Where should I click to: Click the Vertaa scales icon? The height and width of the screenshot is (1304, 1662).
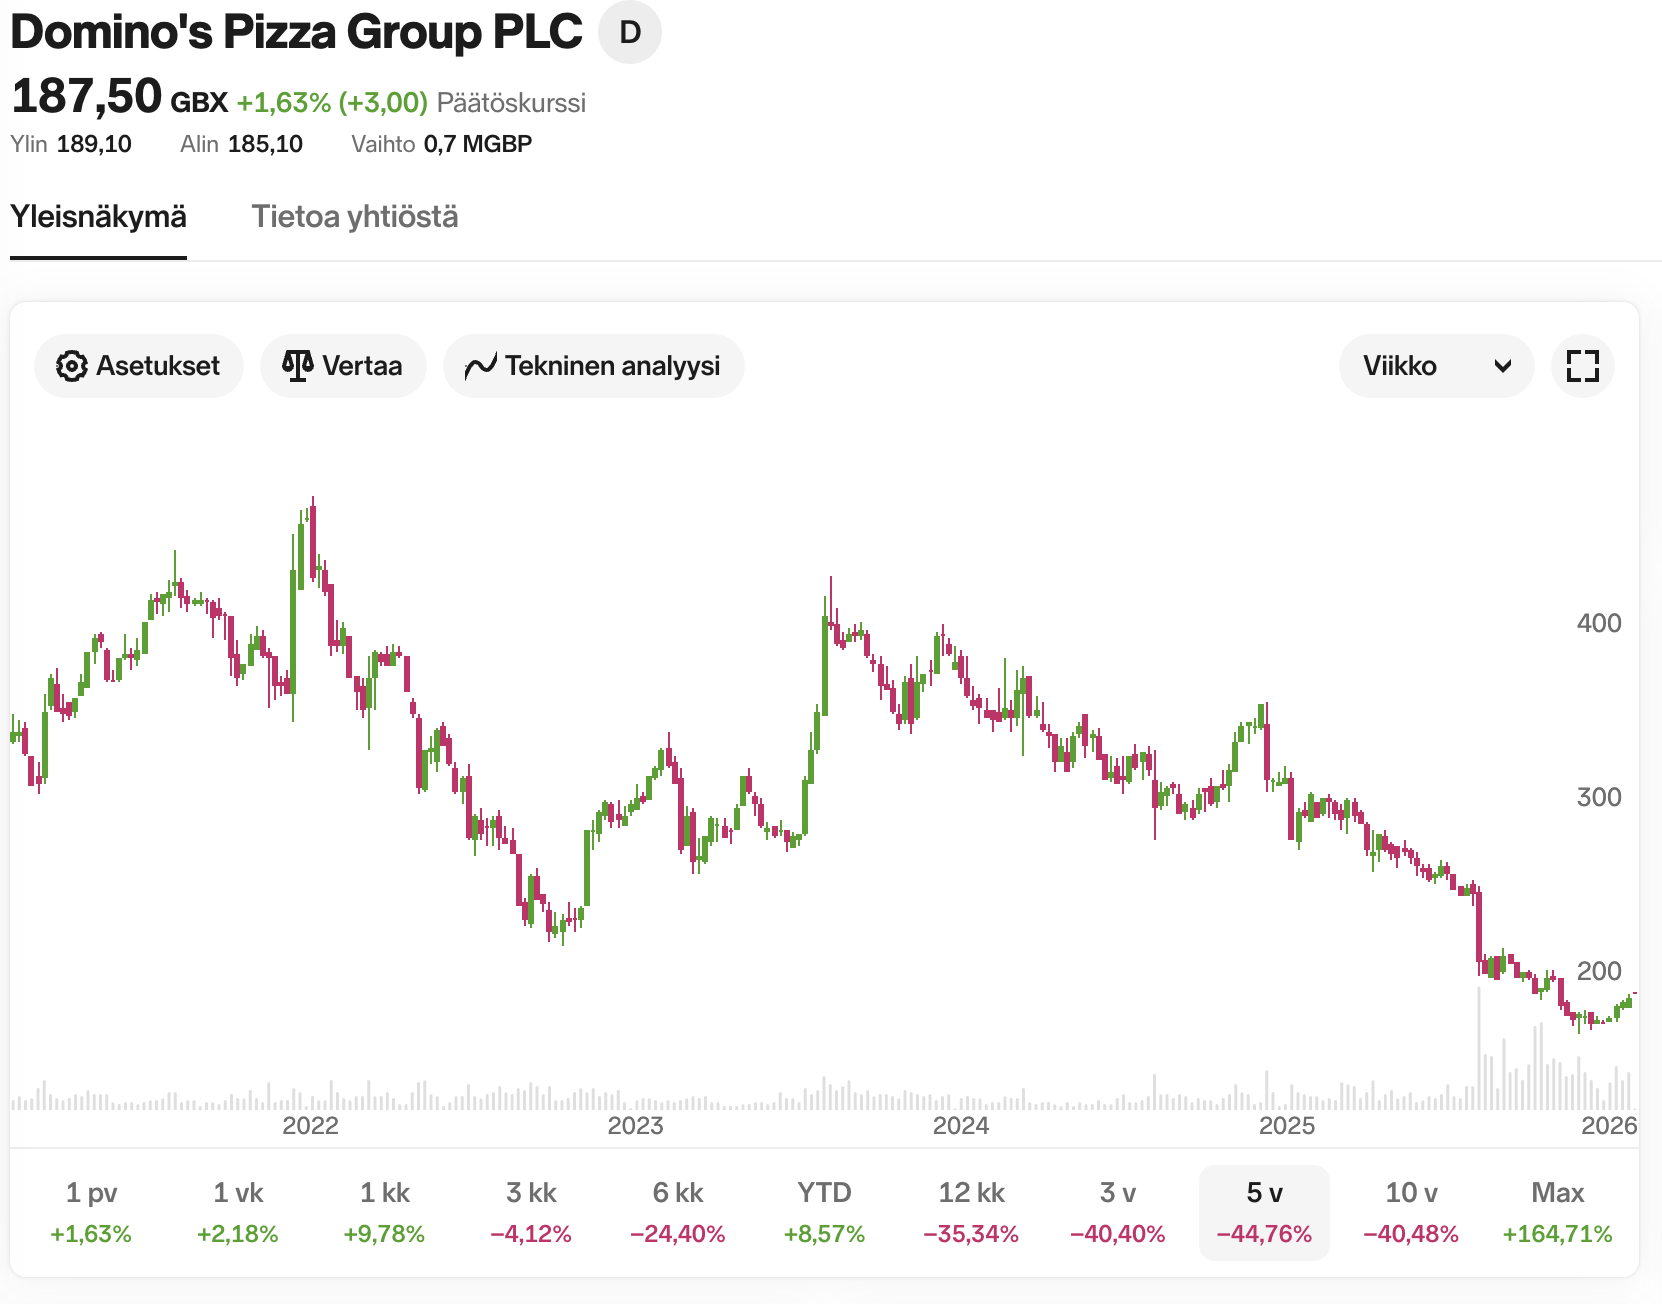(x=297, y=366)
